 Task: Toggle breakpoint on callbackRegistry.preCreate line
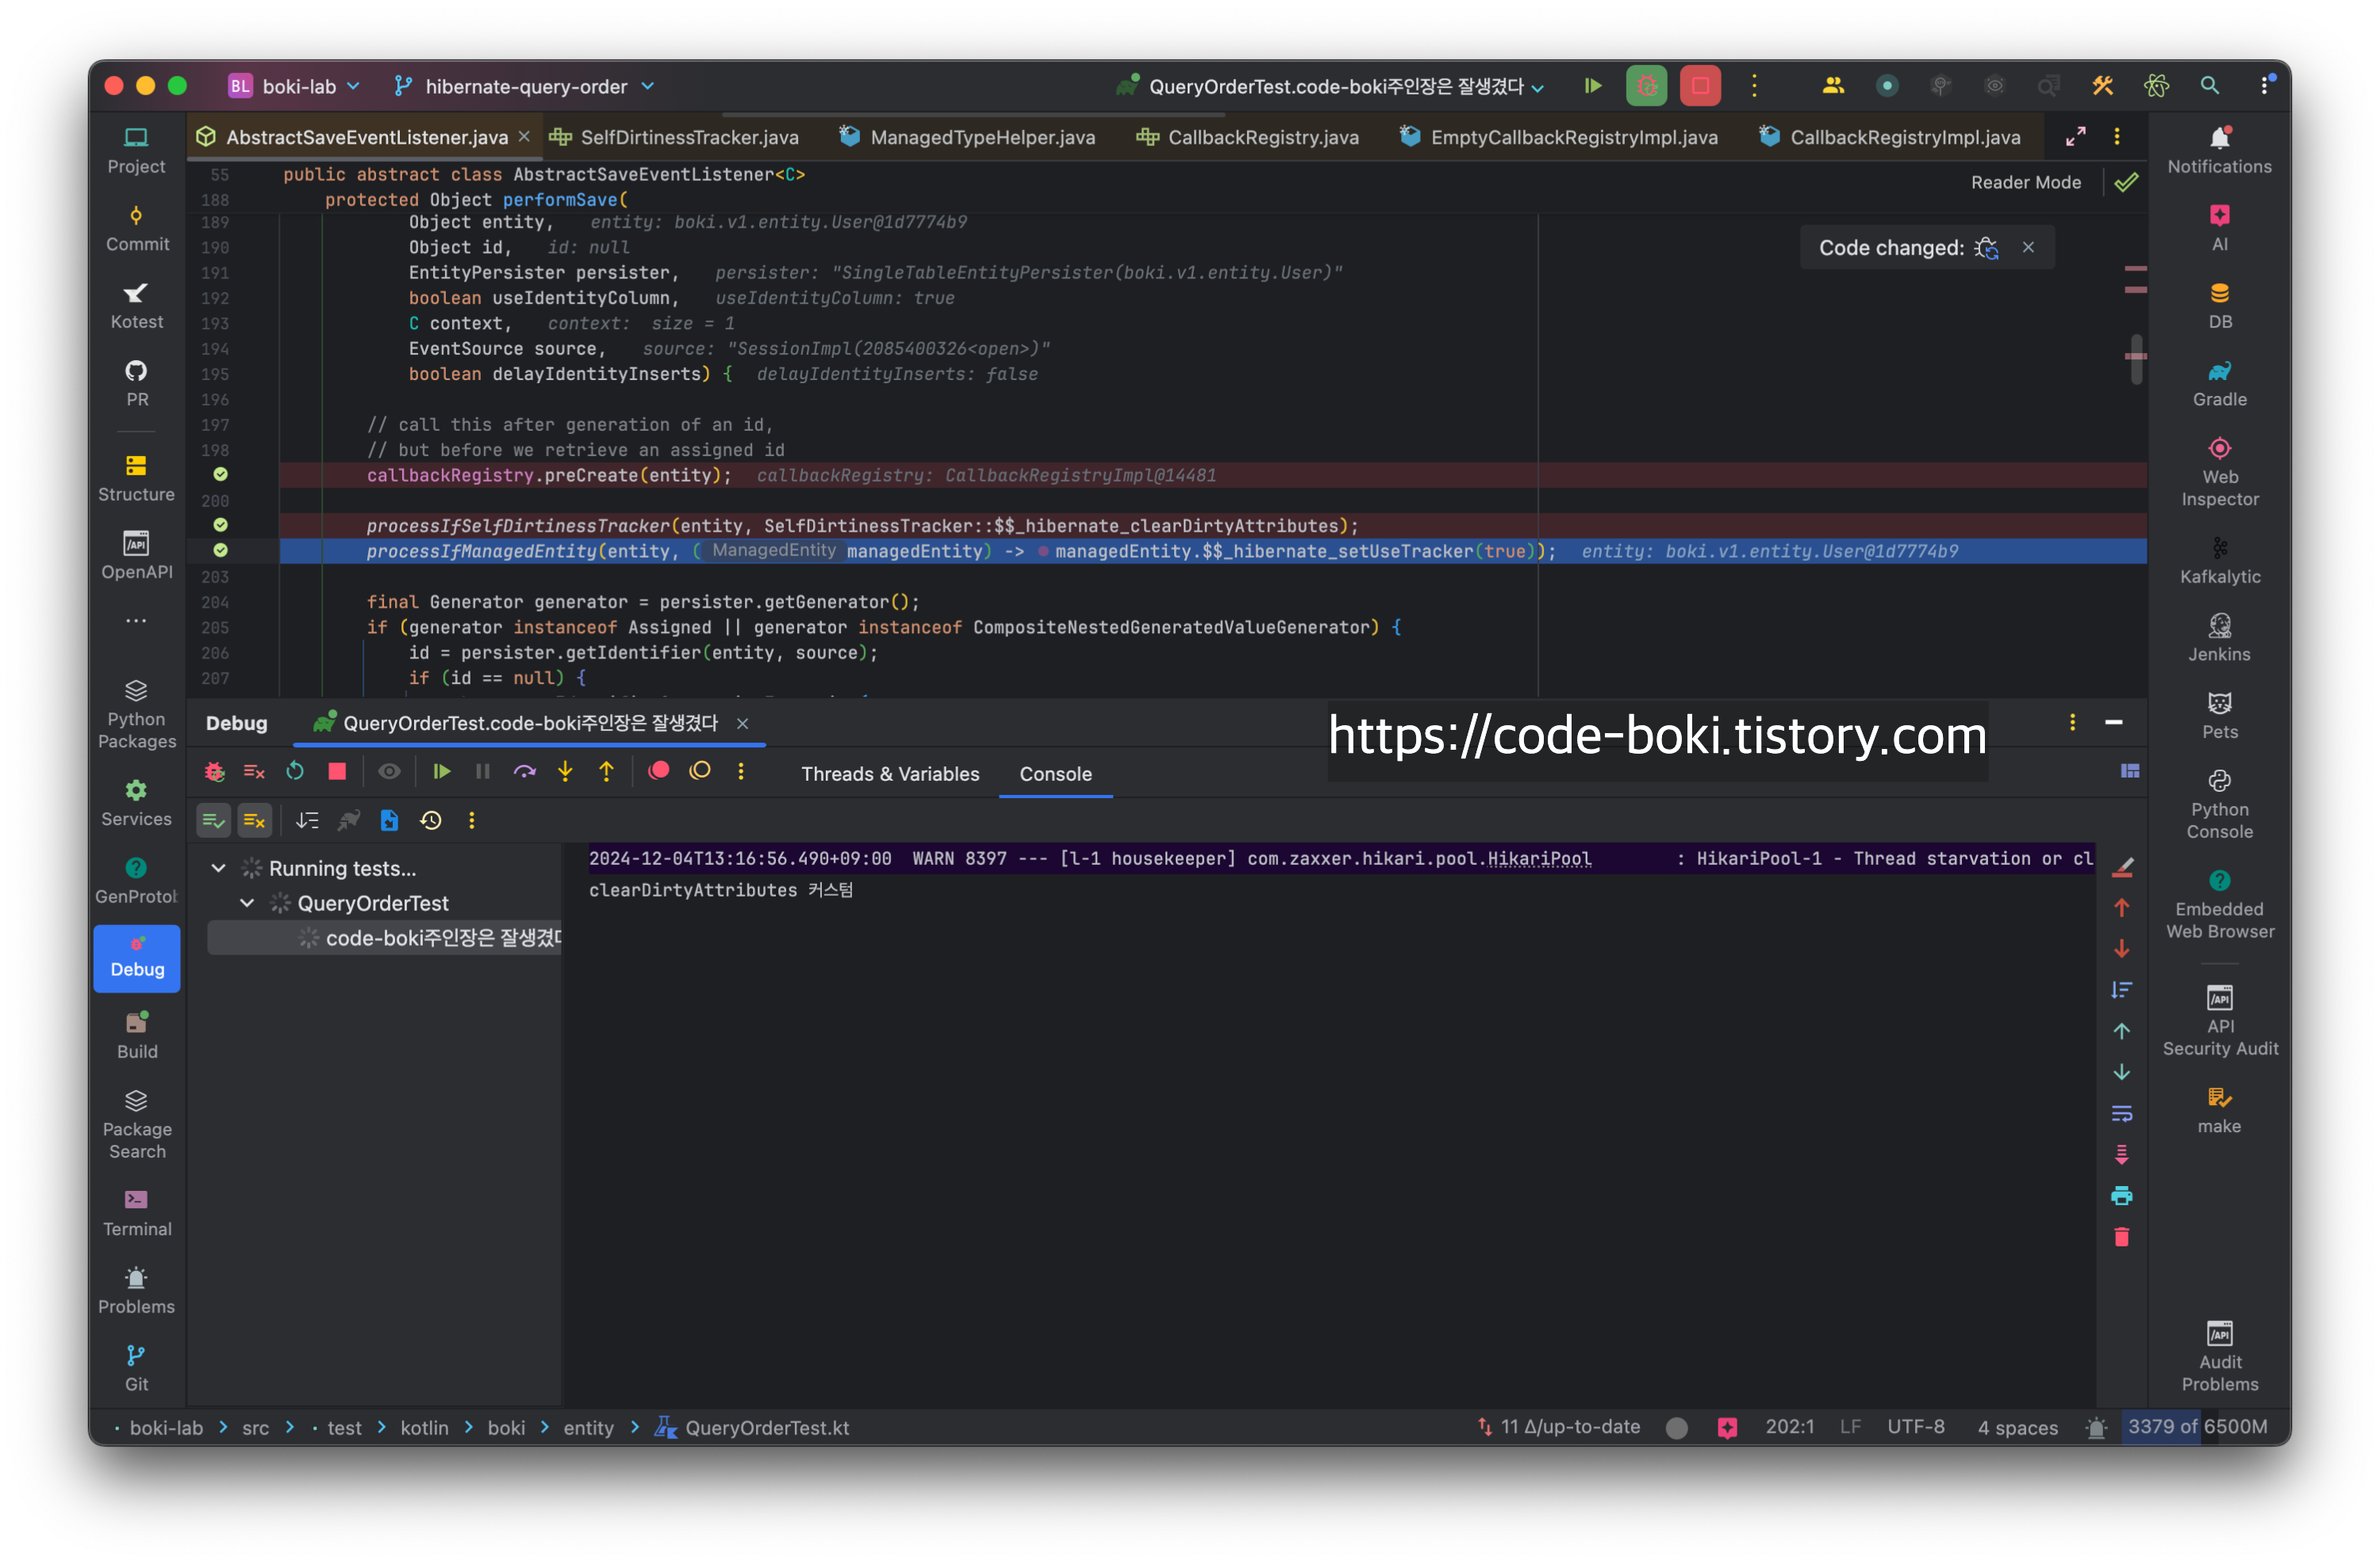pos(220,475)
